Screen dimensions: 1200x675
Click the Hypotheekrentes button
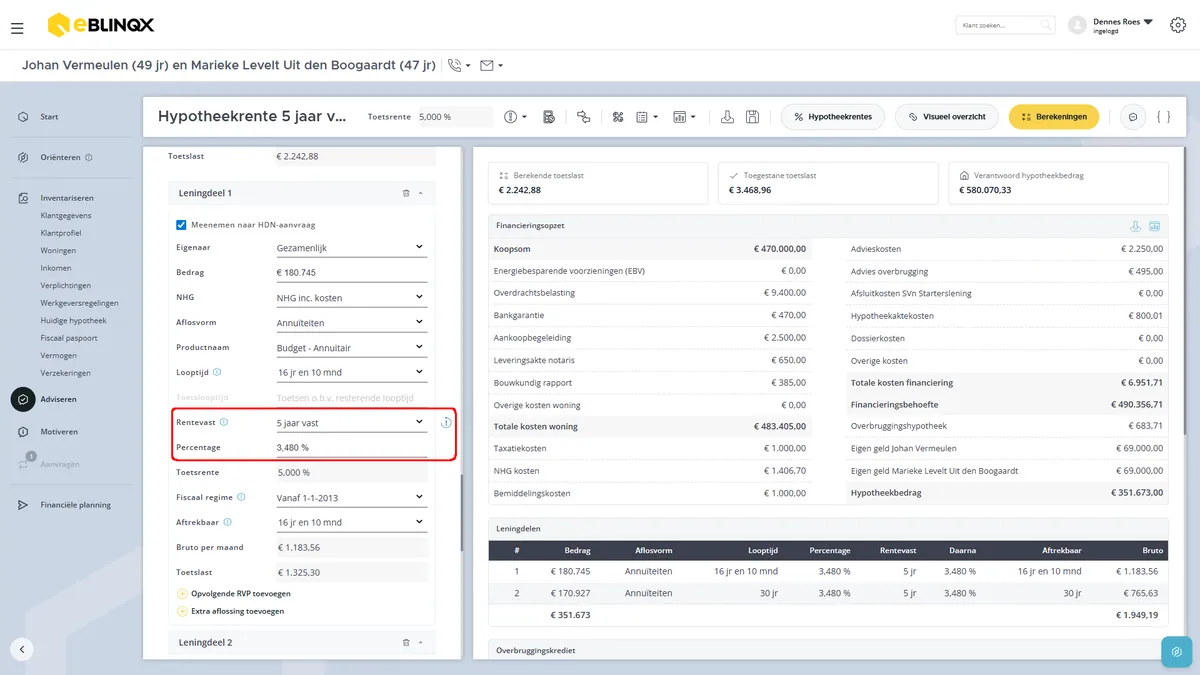click(x=833, y=117)
